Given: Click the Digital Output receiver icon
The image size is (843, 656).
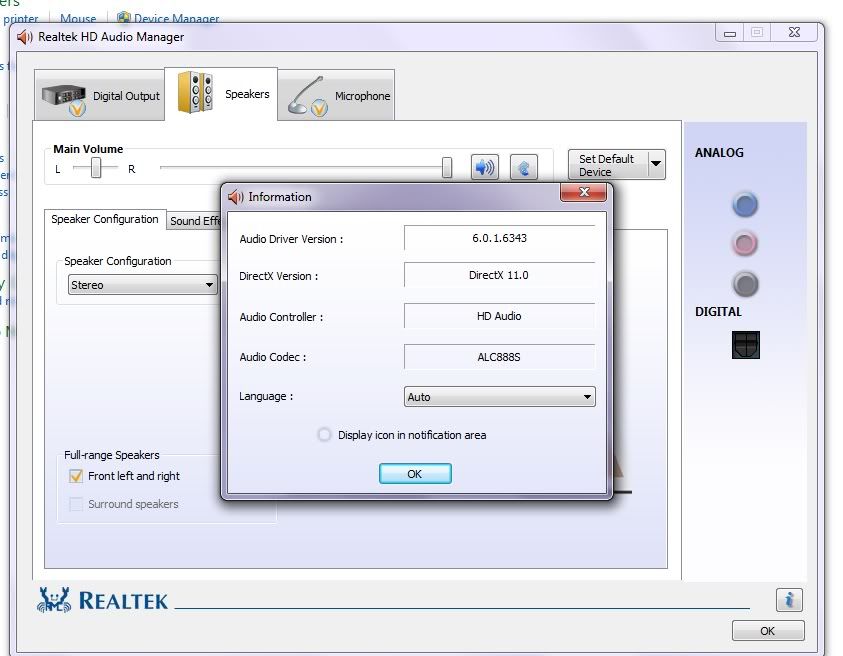Looking at the screenshot, I should [63, 98].
